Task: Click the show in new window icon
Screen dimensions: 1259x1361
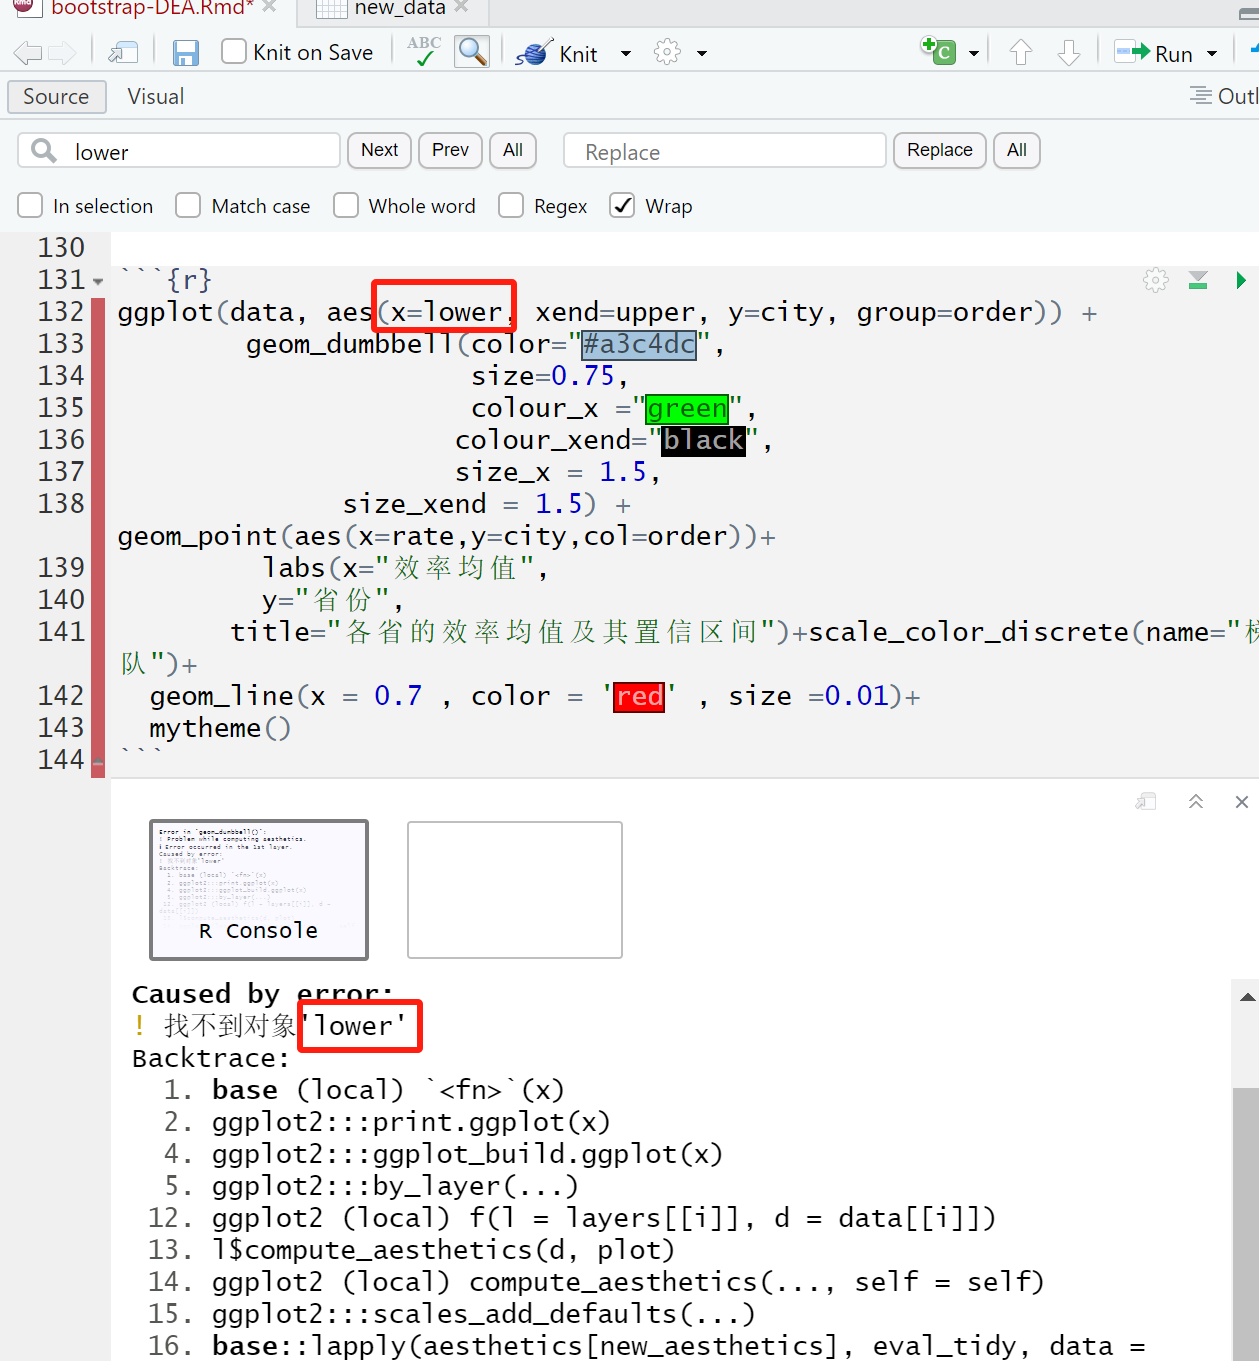Action: point(123,53)
